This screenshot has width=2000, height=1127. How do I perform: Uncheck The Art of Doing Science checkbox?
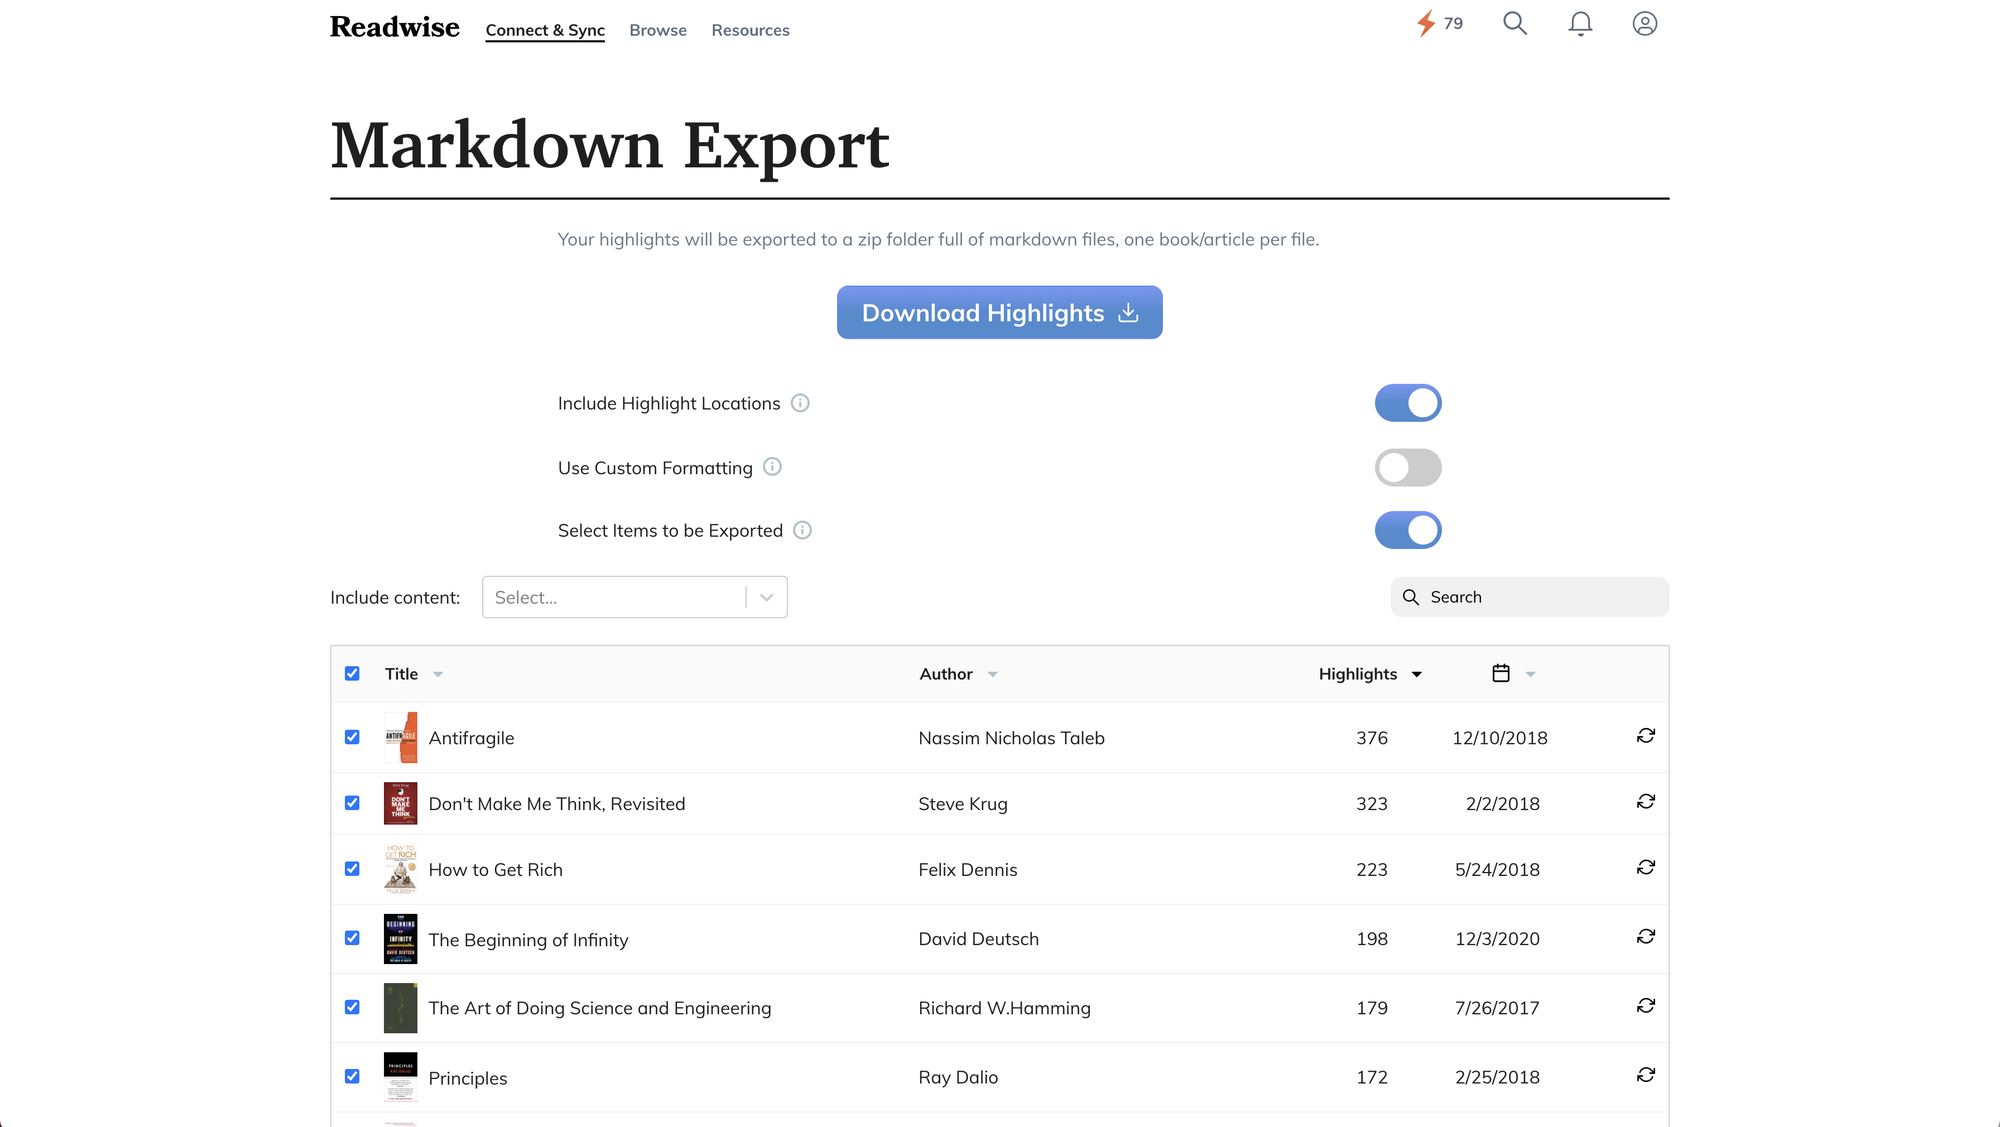(x=352, y=1007)
